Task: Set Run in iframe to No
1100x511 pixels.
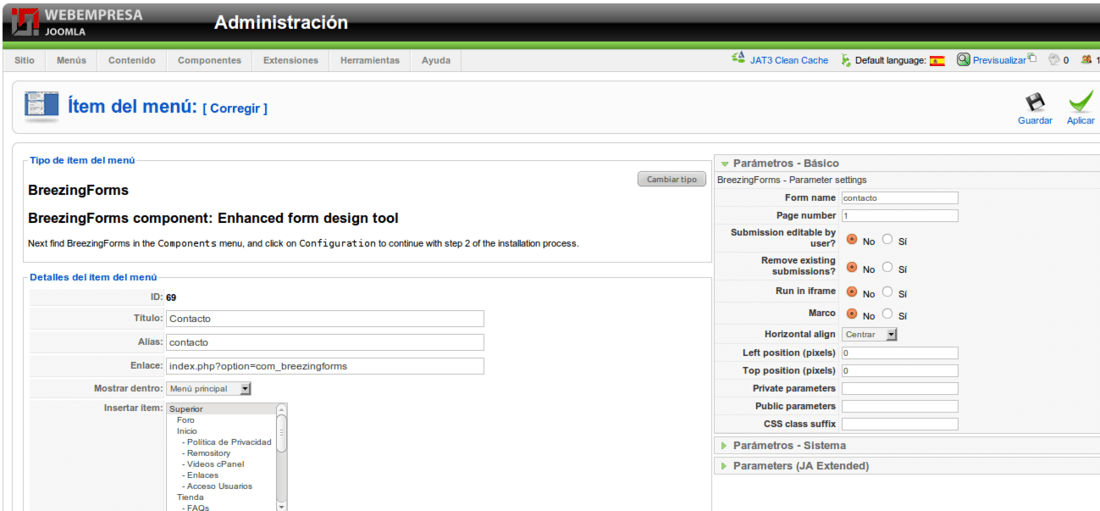Action: (852, 291)
